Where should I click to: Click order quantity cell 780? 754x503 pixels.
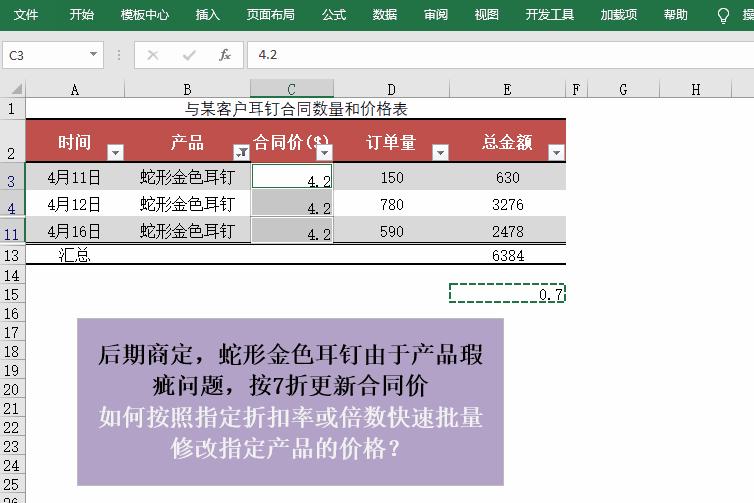(x=391, y=204)
